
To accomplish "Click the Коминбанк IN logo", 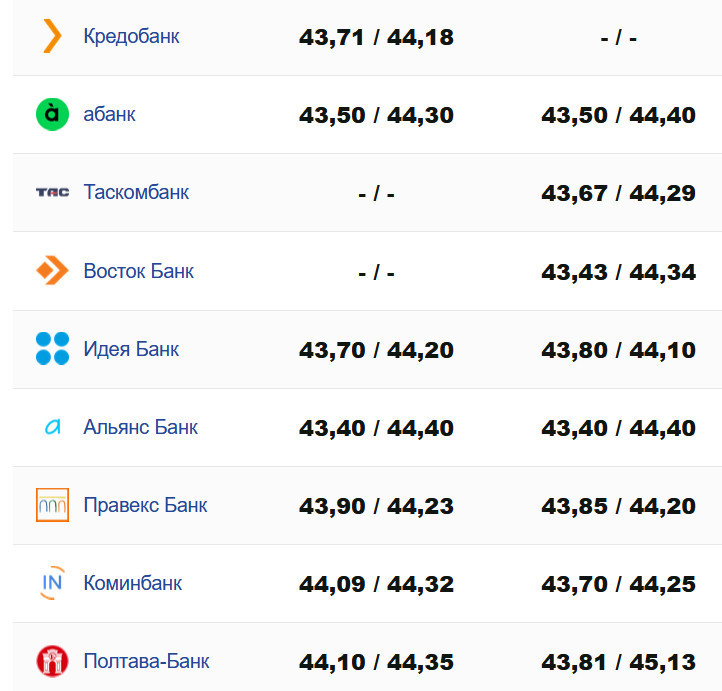I will 52,583.
